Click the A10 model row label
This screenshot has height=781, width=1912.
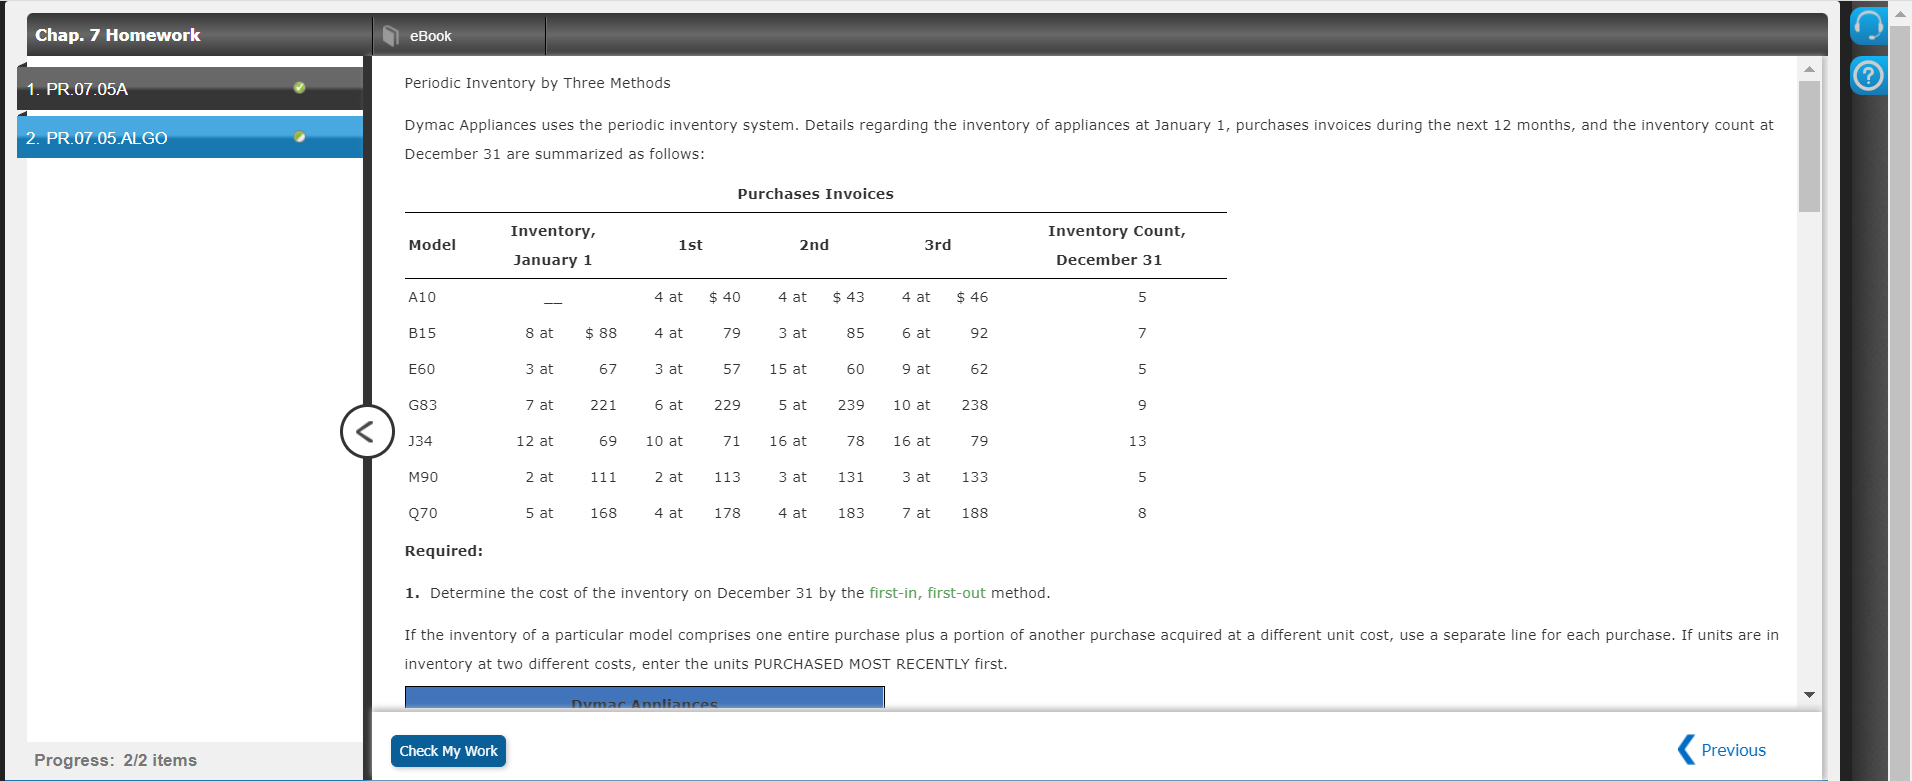pos(422,297)
